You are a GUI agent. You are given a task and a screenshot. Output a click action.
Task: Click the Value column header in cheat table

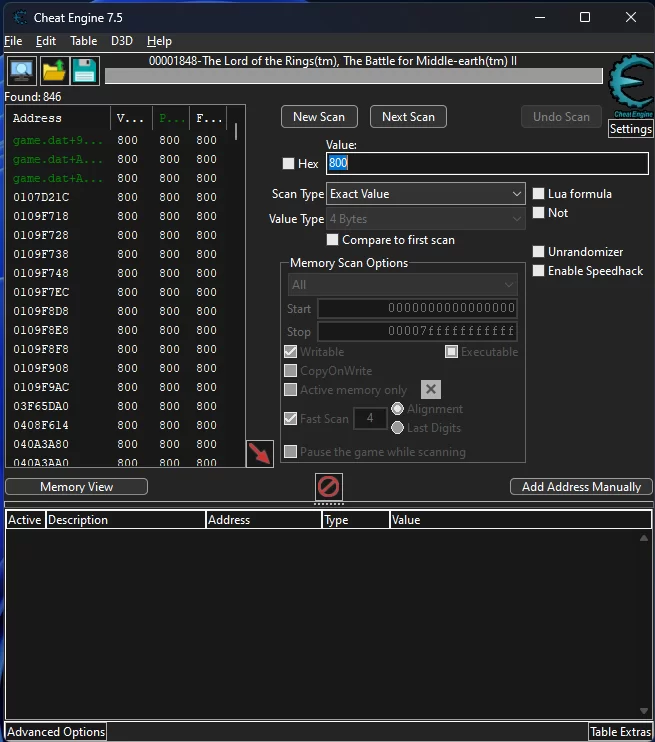[x=521, y=520]
